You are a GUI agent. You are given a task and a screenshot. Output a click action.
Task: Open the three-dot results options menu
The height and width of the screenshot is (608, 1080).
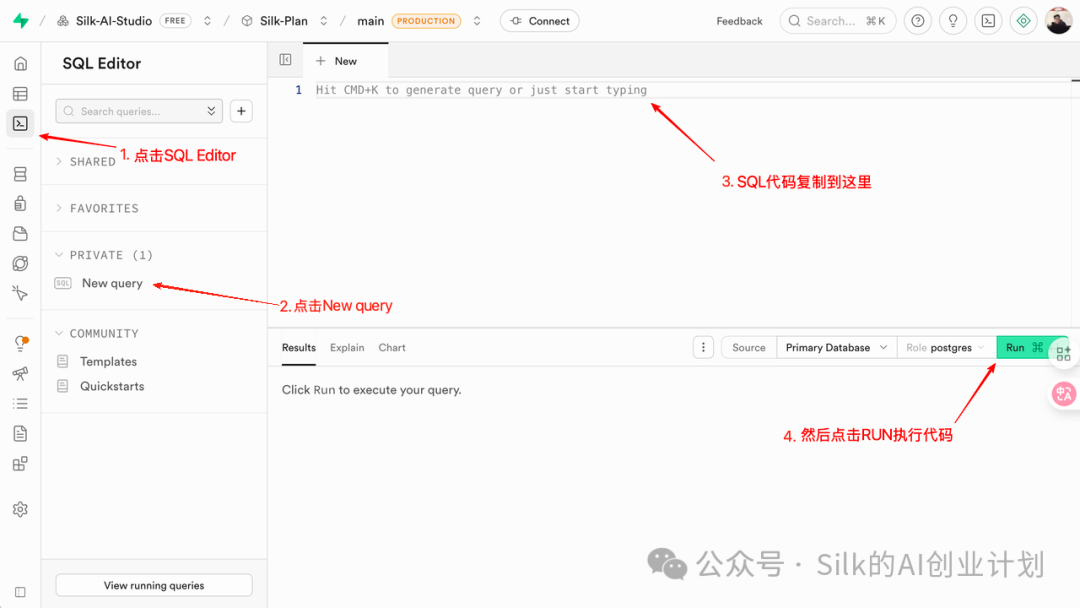point(703,348)
